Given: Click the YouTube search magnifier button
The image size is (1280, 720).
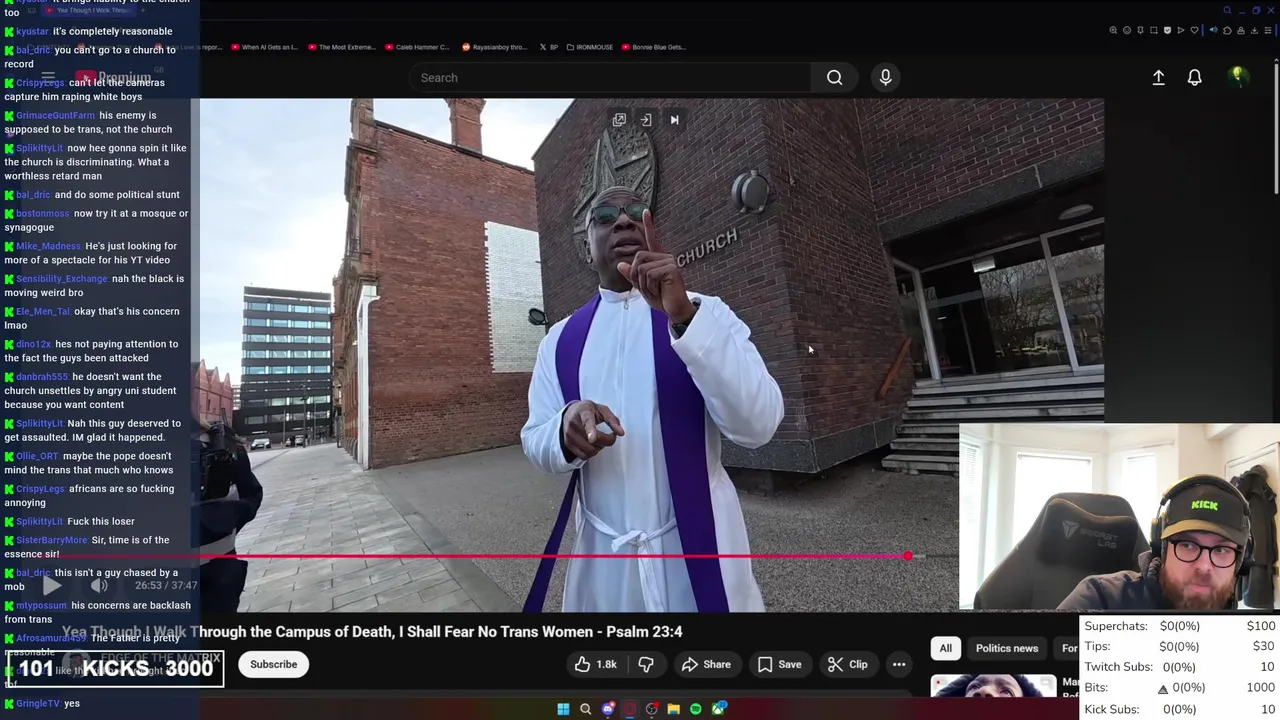Looking at the screenshot, I should coord(834,77).
